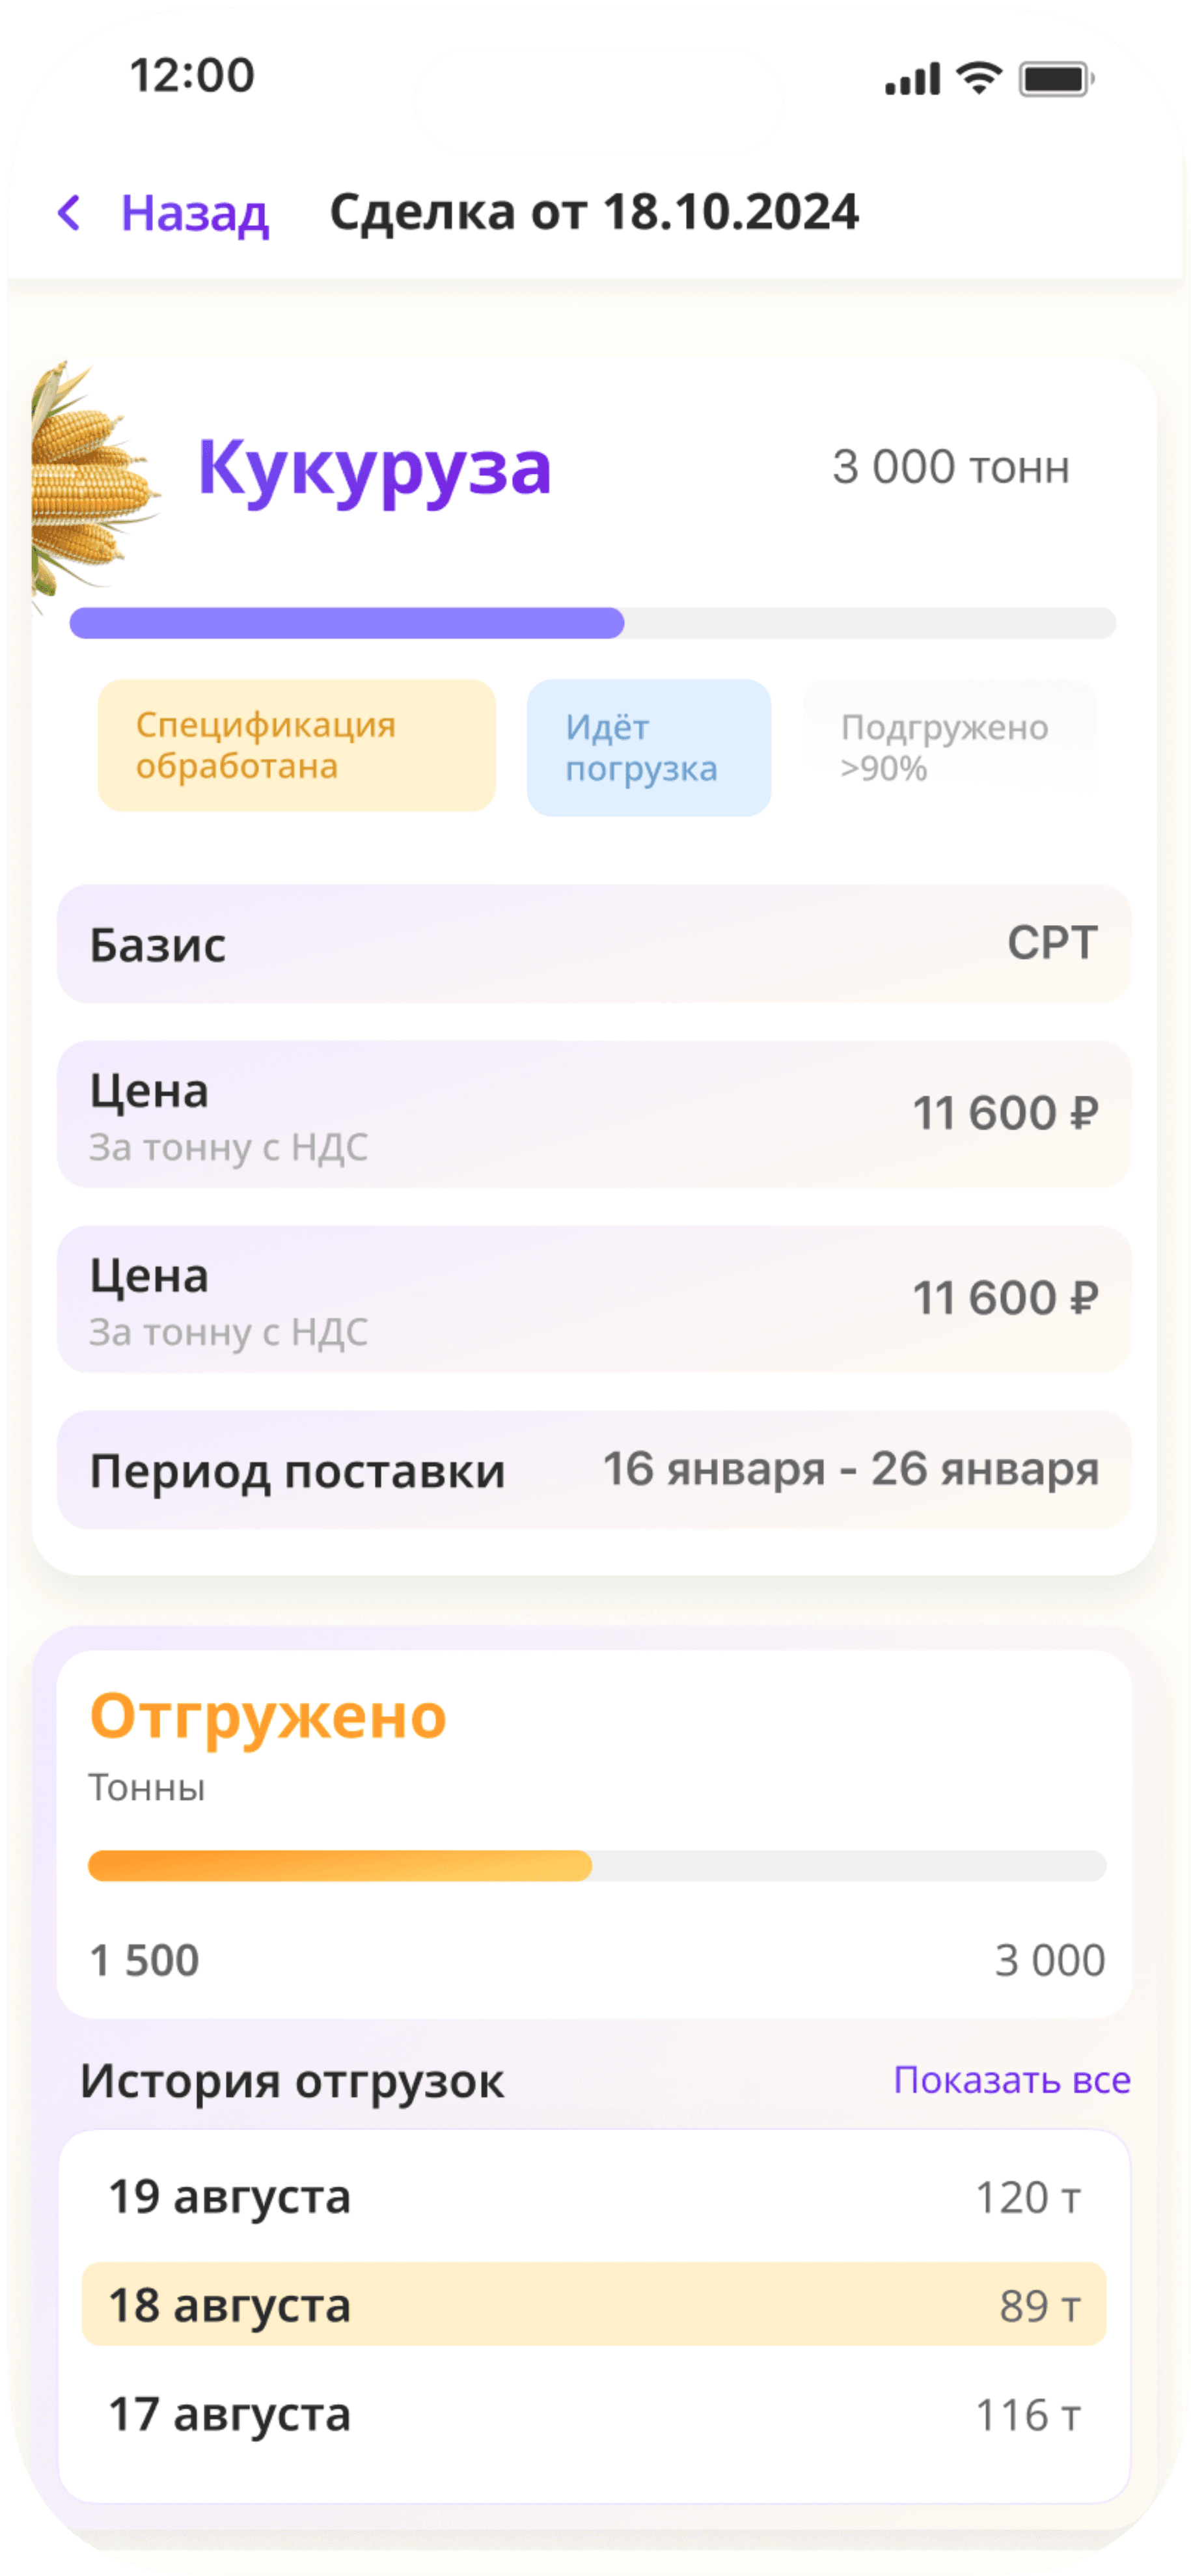
Task: Tap the Период поставки row
Action: [594, 1470]
